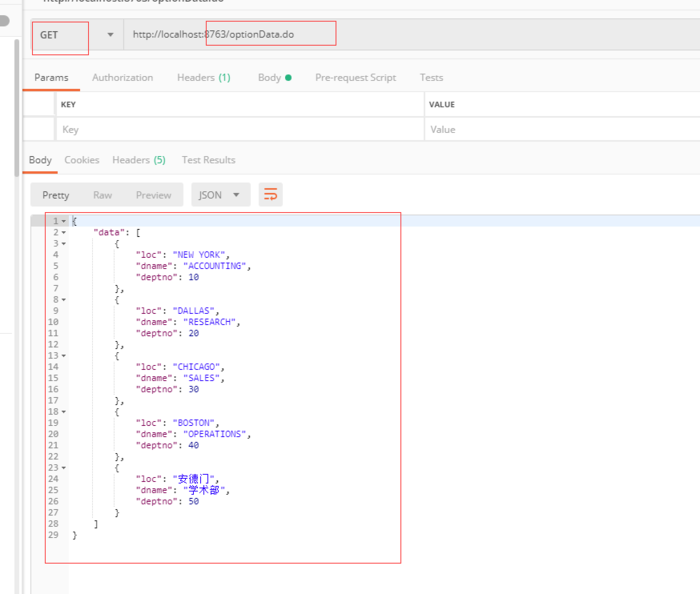700x594 pixels.
Task: Open the response Cookies tab
Action: pos(82,160)
